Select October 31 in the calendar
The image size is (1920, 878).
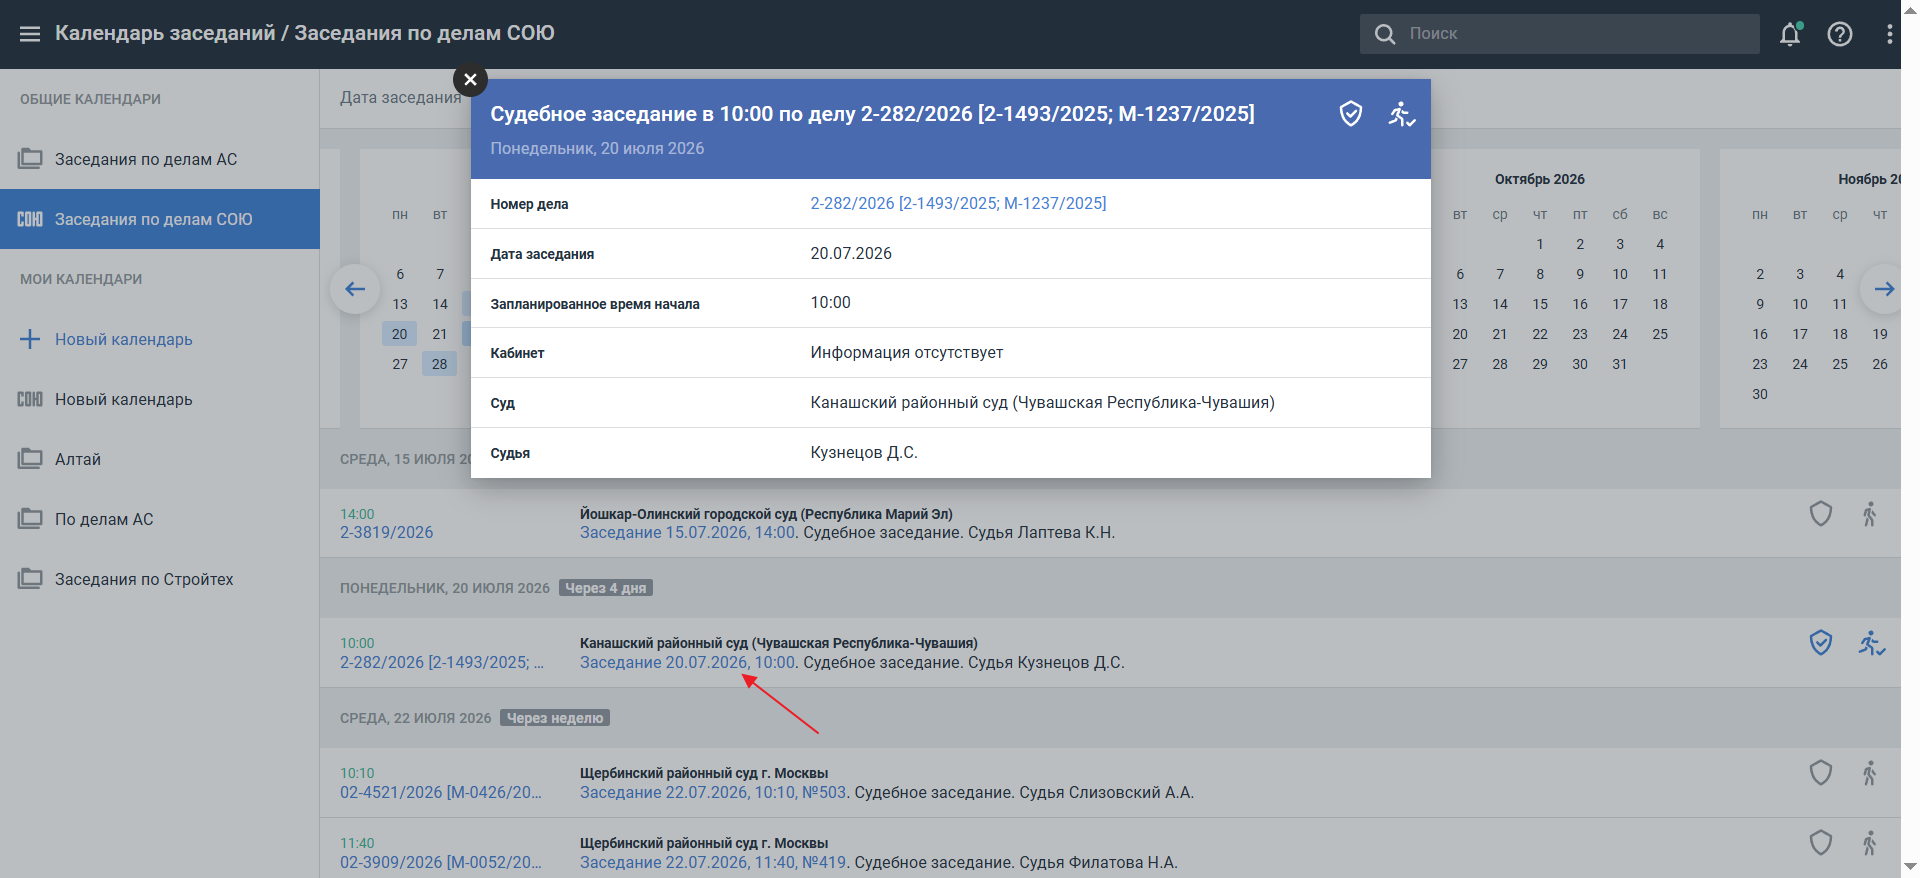point(1620,364)
